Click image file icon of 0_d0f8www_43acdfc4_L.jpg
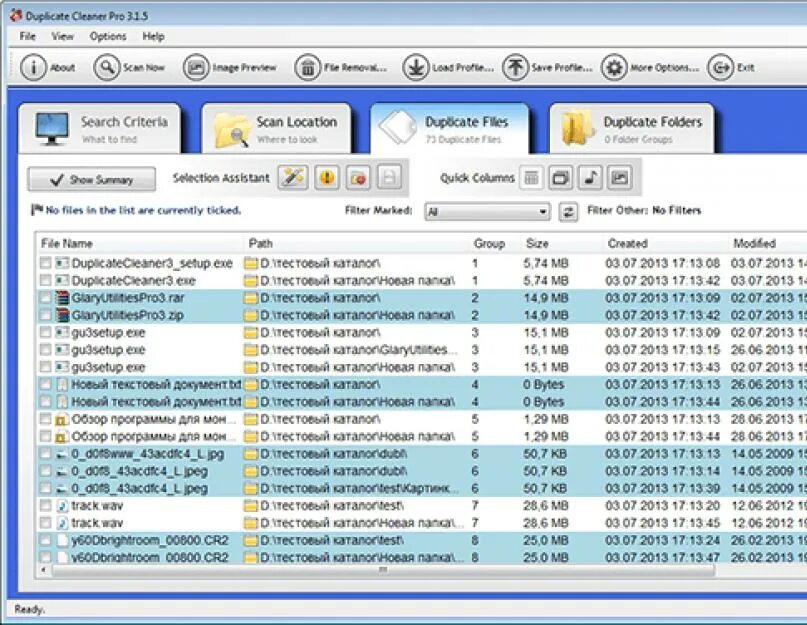The width and height of the screenshot is (807, 625). tap(62, 454)
